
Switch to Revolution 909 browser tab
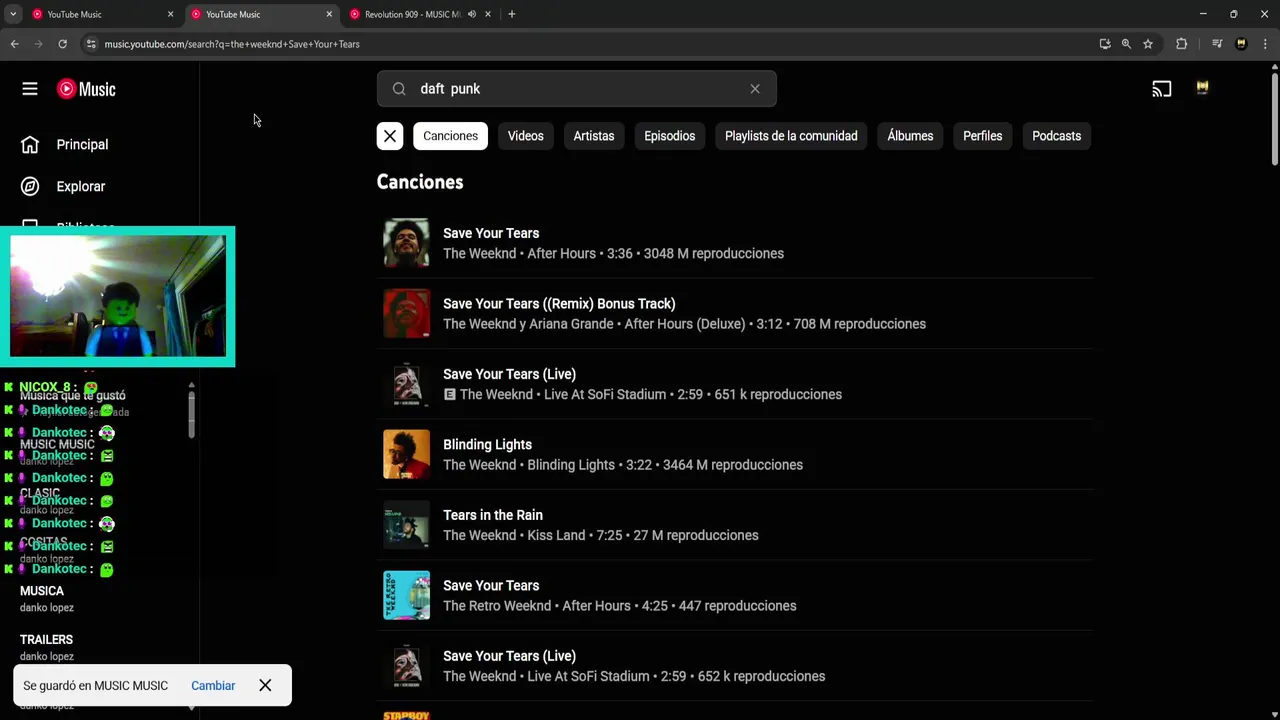[412, 14]
